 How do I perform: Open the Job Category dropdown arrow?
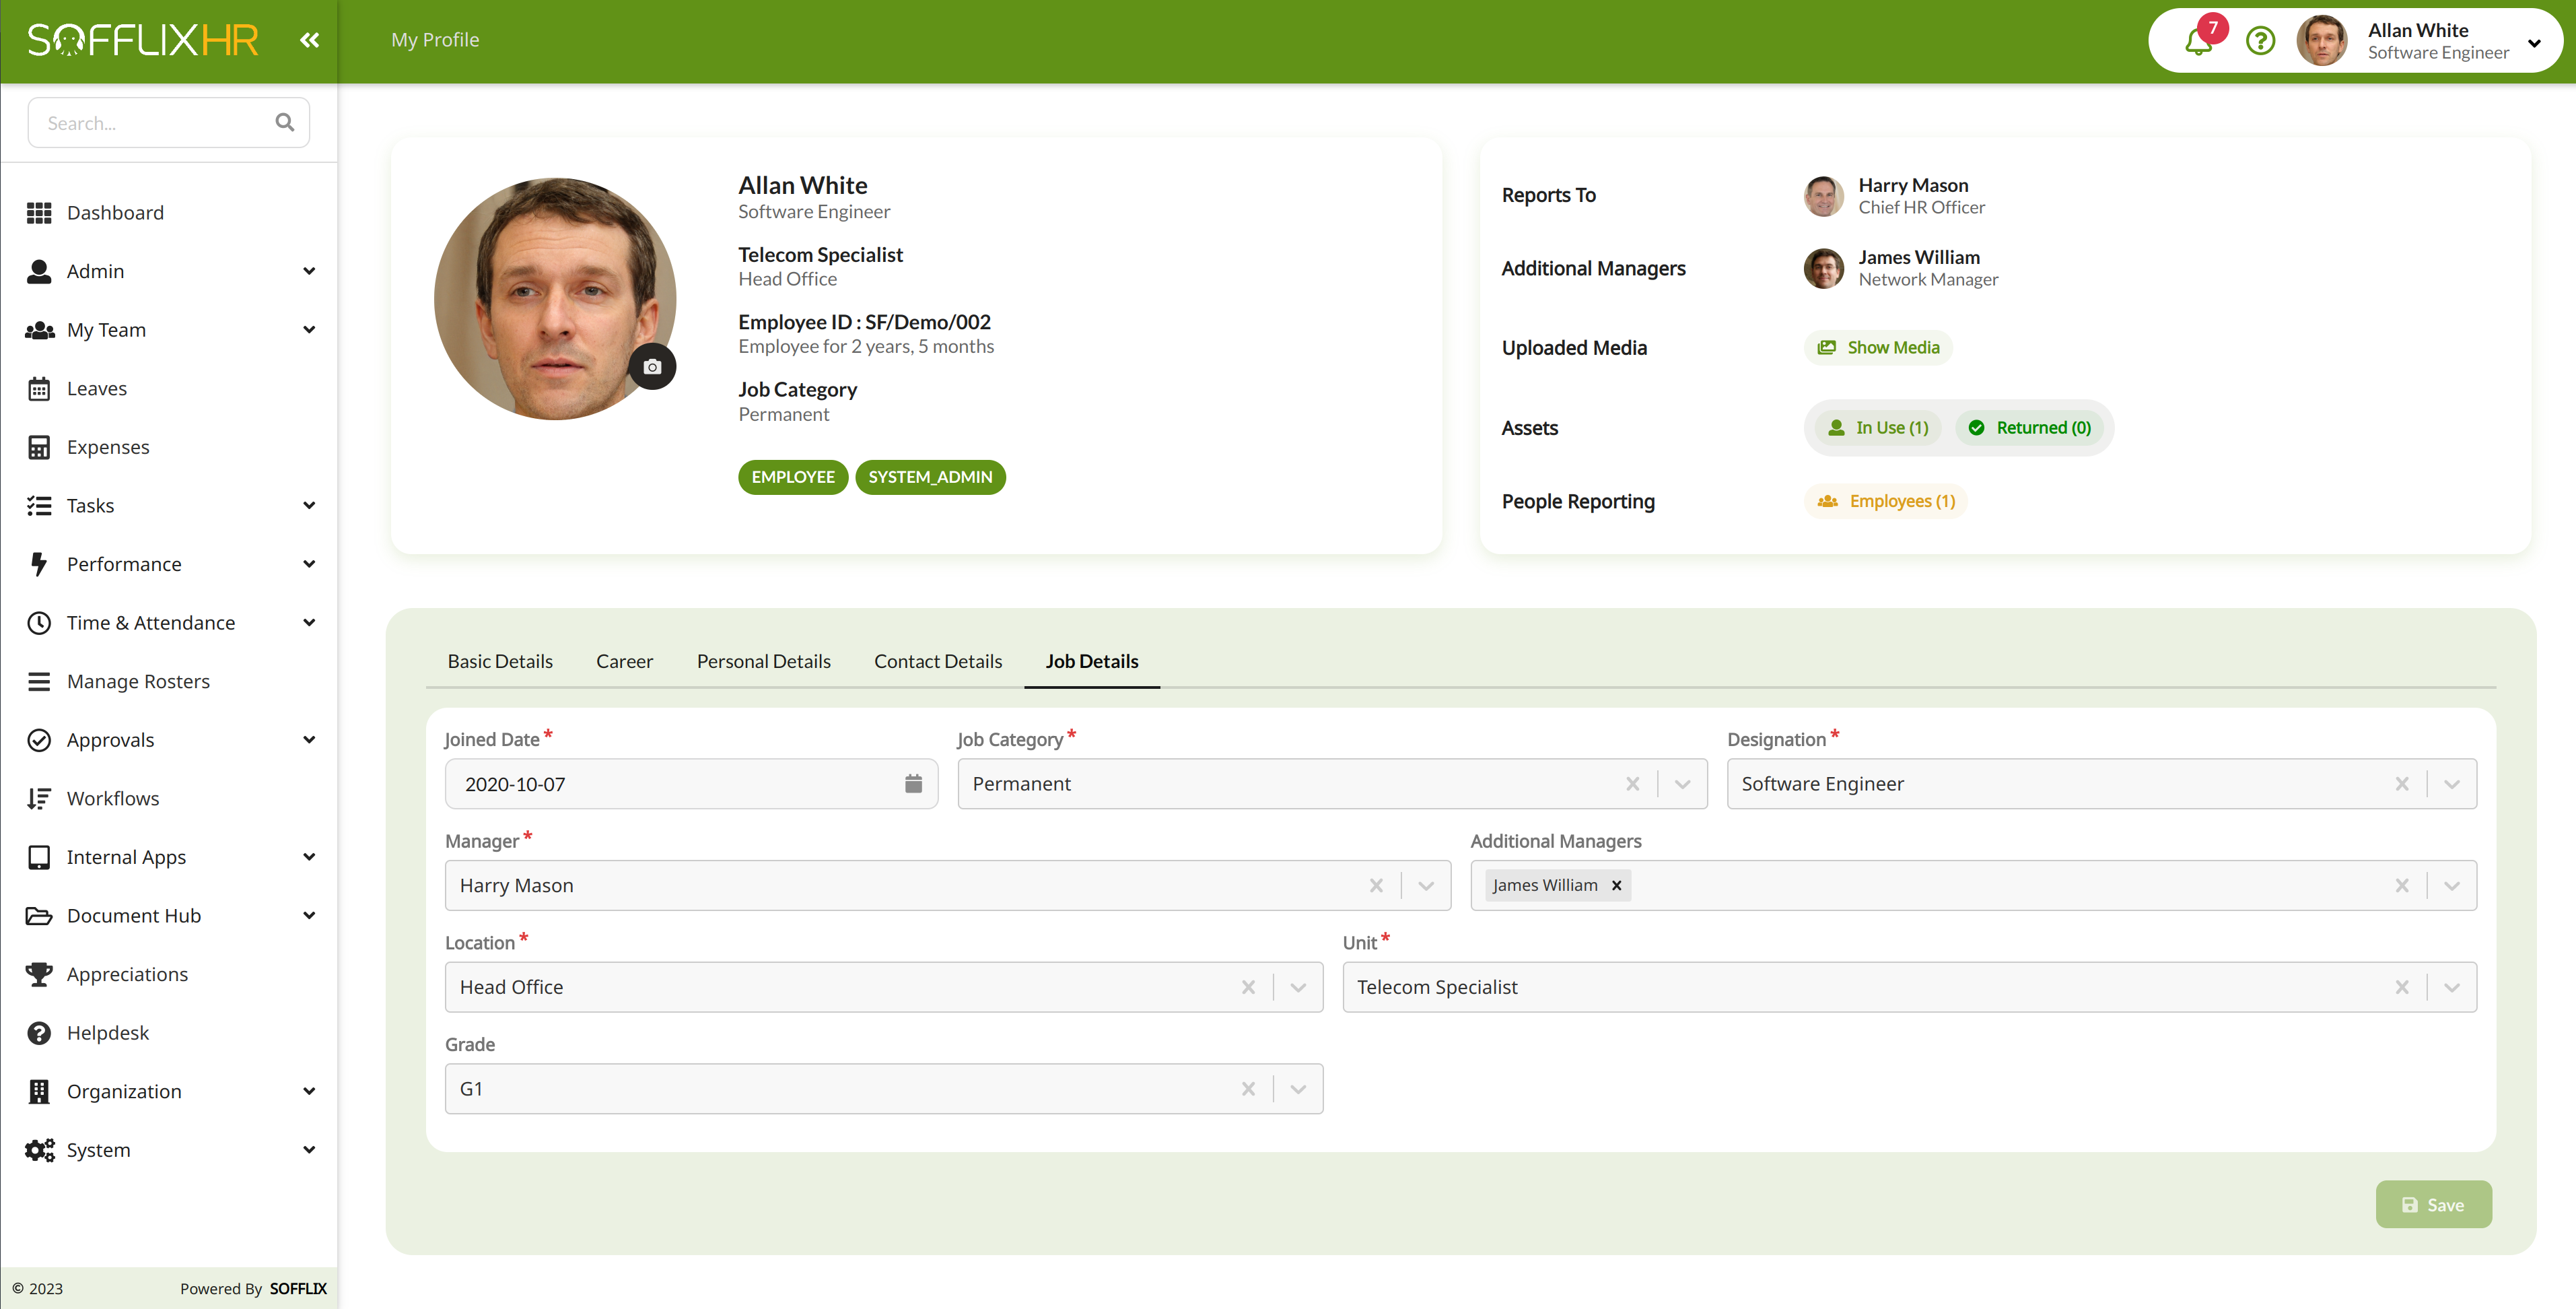[1682, 784]
